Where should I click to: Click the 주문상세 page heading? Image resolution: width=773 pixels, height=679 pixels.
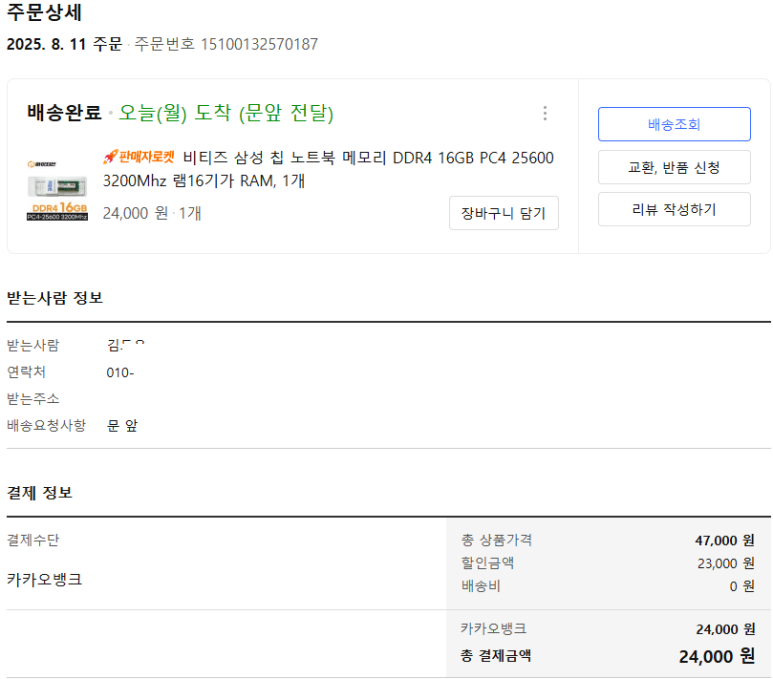click(x=45, y=13)
